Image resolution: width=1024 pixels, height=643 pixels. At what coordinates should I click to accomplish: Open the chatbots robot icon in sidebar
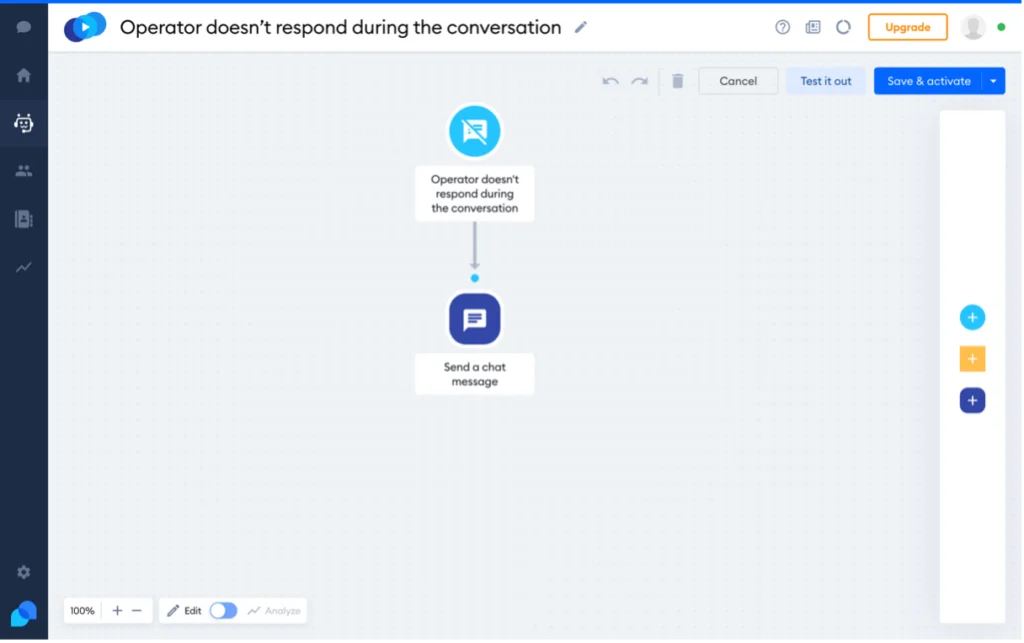(24, 123)
